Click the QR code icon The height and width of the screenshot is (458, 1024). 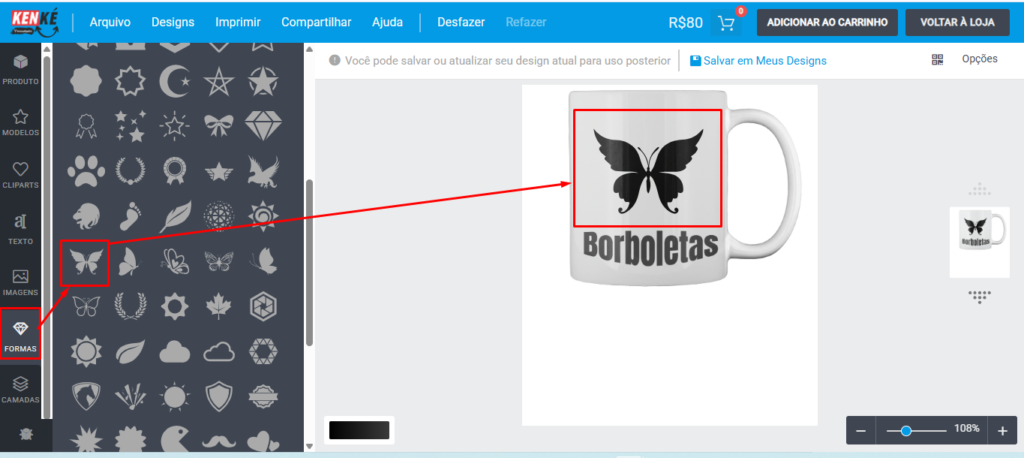click(x=937, y=60)
